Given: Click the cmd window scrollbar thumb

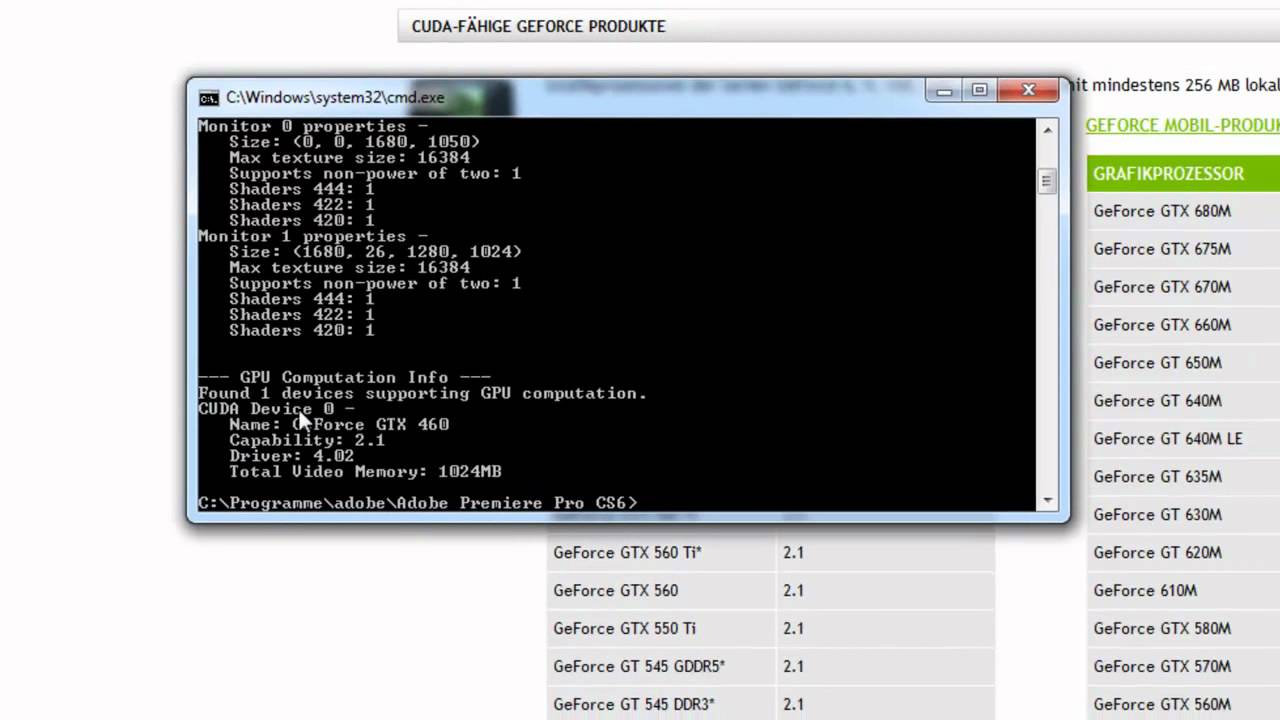Looking at the screenshot, I should coord(1047,181).
